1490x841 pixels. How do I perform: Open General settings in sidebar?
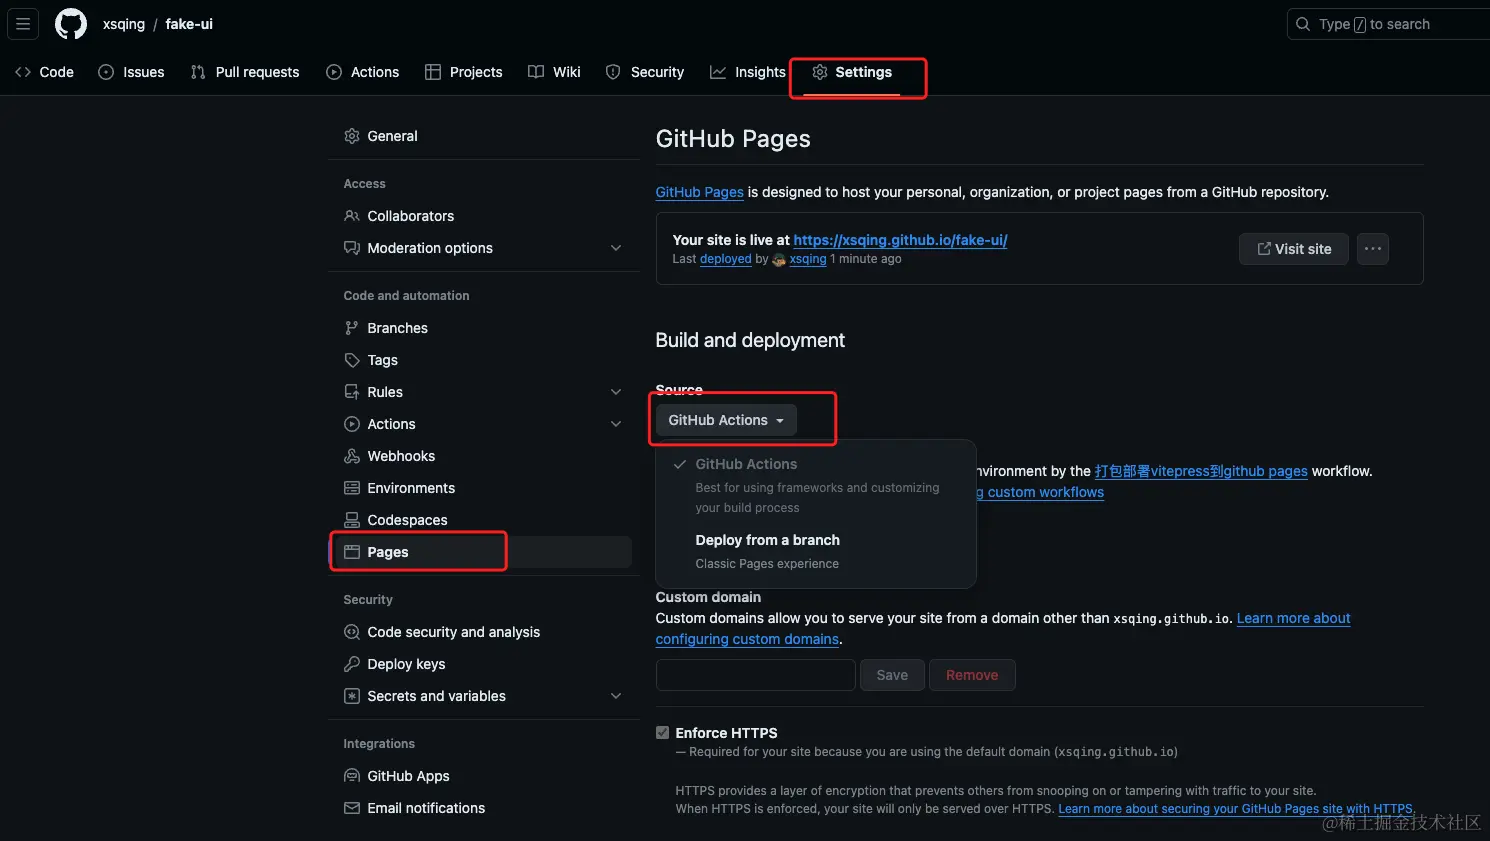coord(484,136)
